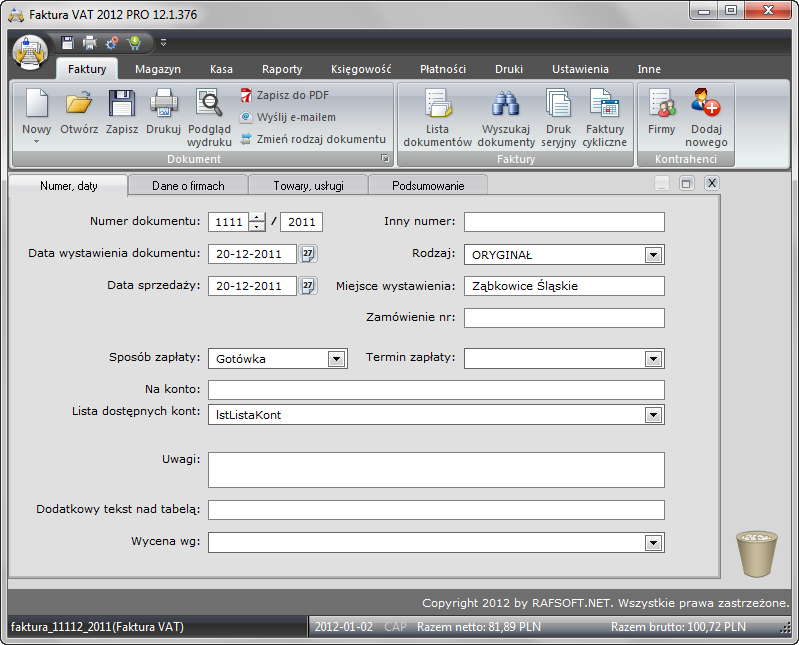Image resolution: width=799 pixels, height=645 pixels.
Task: Switch to the Magazyn ribbon tab
Action: 158,69
